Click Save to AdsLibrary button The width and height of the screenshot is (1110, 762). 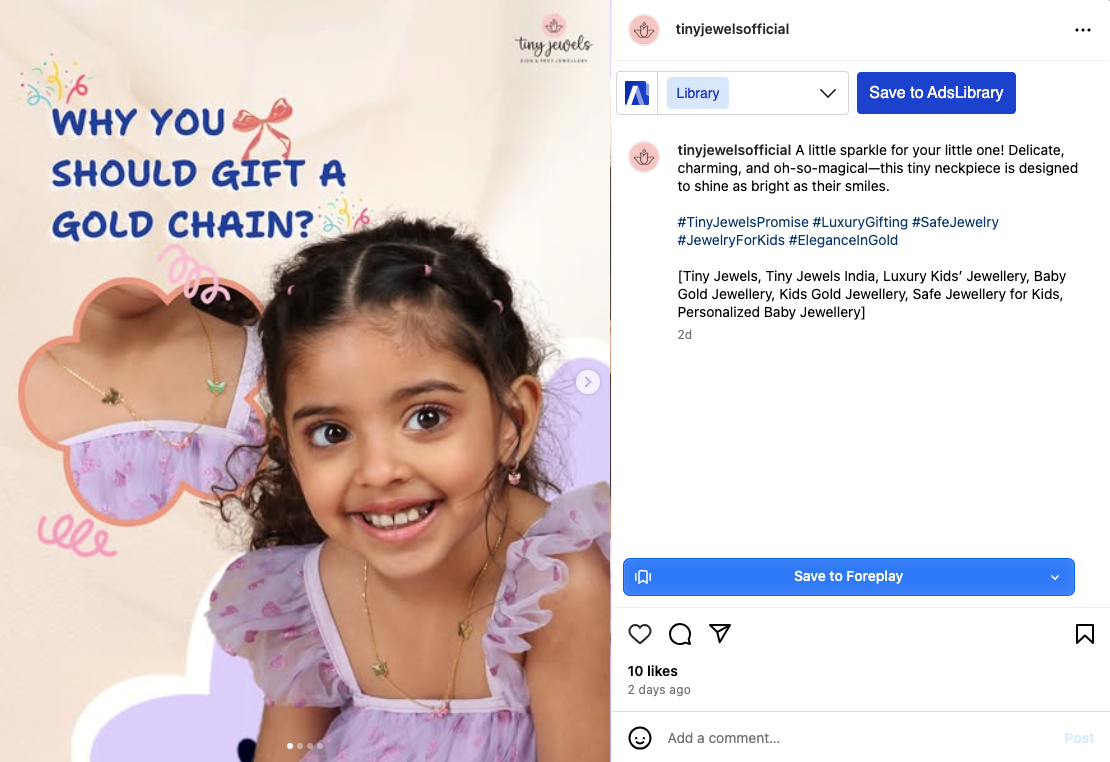[x=936, y=93]
